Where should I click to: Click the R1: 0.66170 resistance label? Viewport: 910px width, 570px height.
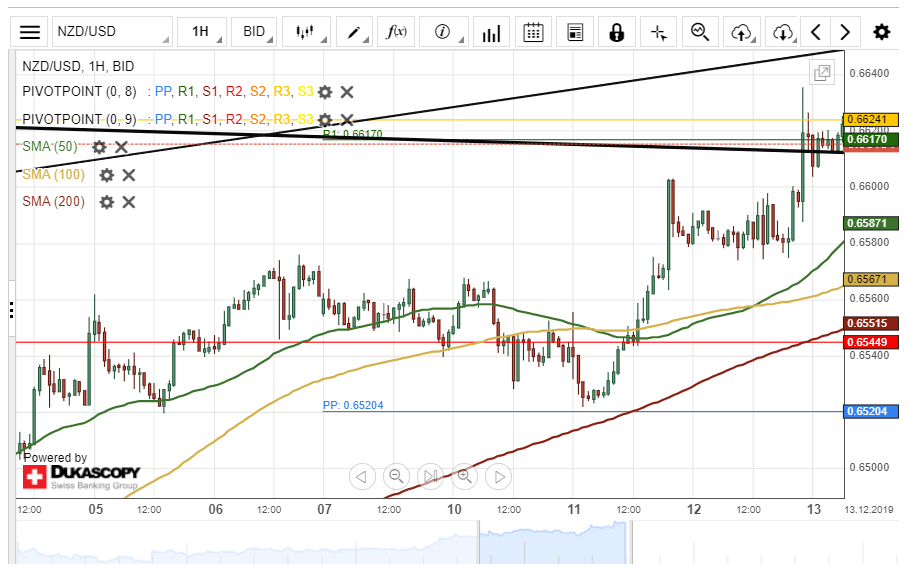click(x=353, y=134)
